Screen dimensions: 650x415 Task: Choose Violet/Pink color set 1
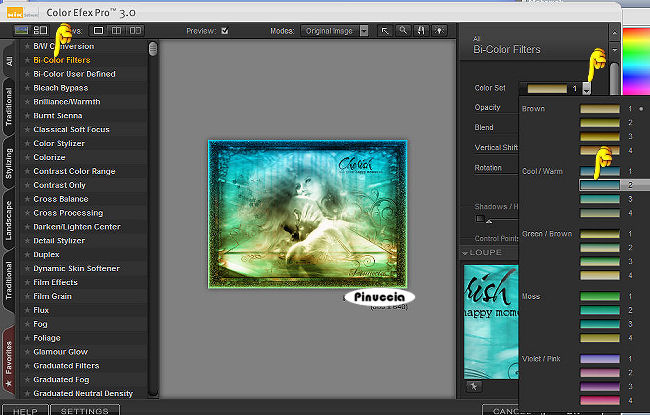click(x=600, y=359)
